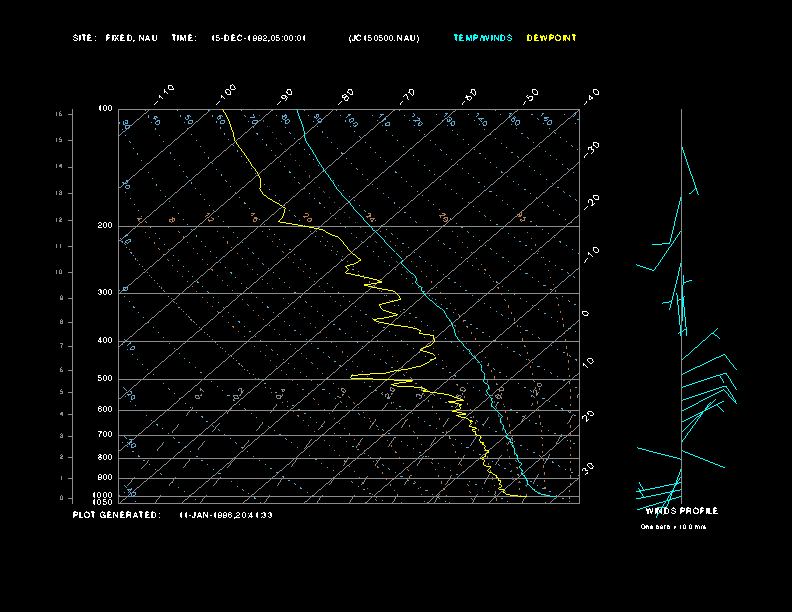This screenshot has height=612, width=792.
Task: Click the 600 pressure level label
Action: coord(104,410)
